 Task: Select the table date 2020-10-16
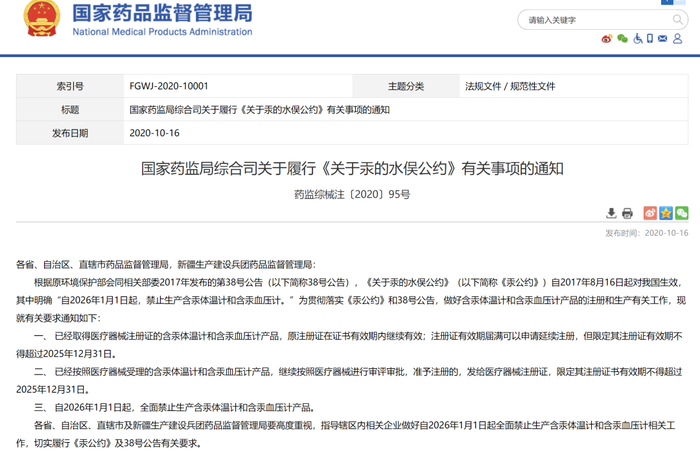point(154,133)
